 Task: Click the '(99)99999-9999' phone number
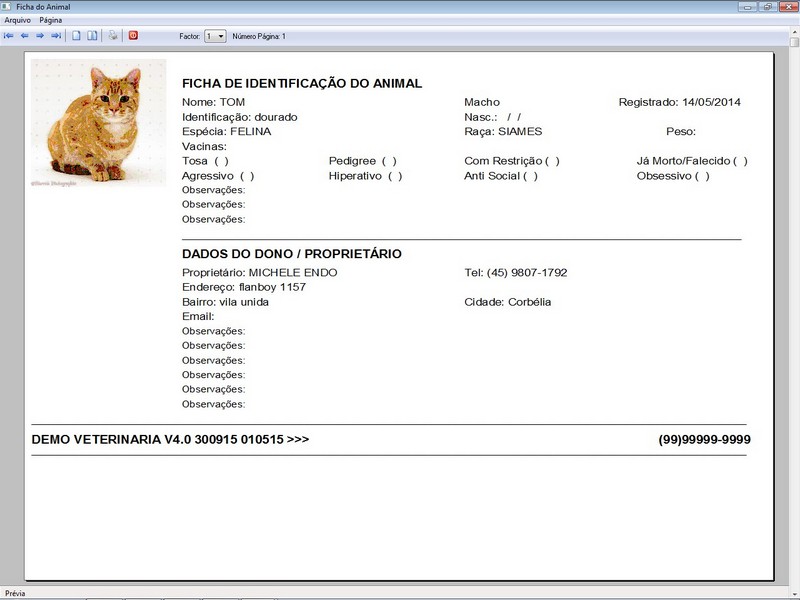click(705, 439)
